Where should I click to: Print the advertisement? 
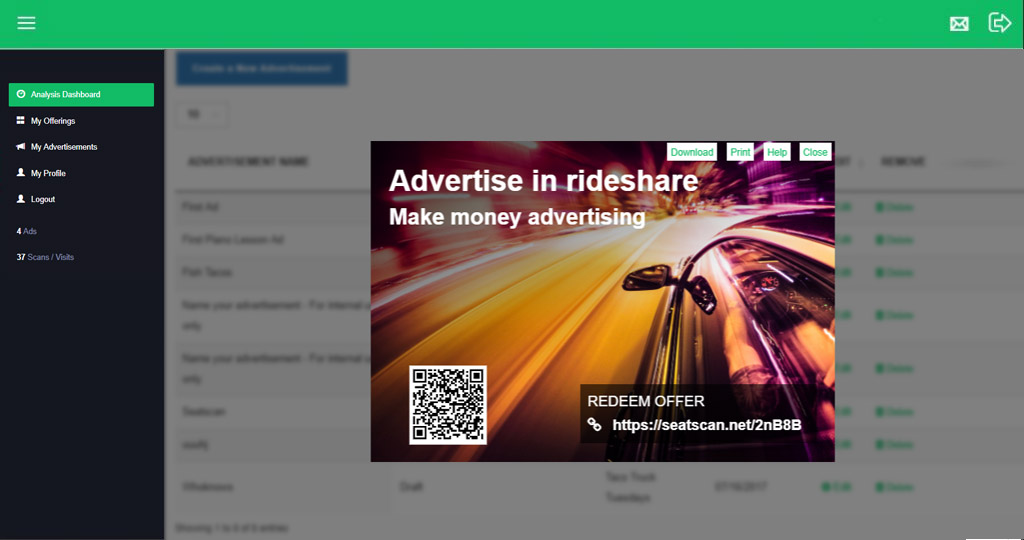(740, 152)
